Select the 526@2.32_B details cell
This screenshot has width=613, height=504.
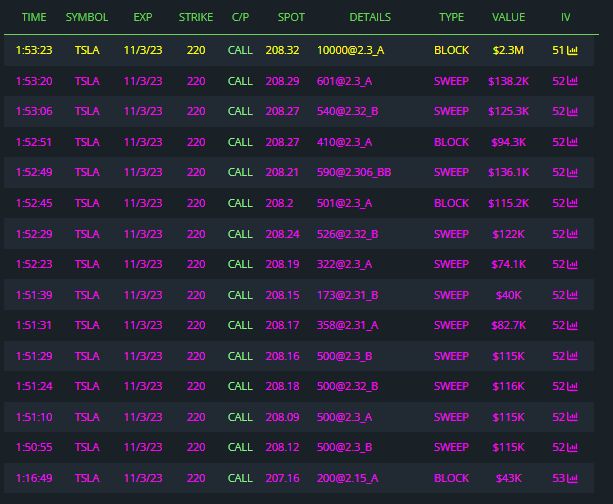coord(348,234)
